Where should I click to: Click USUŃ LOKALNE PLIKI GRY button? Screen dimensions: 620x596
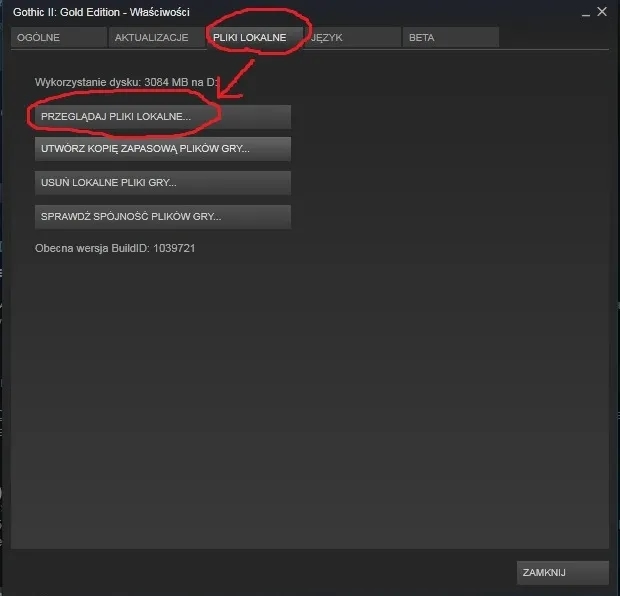[x=162, y=183]
